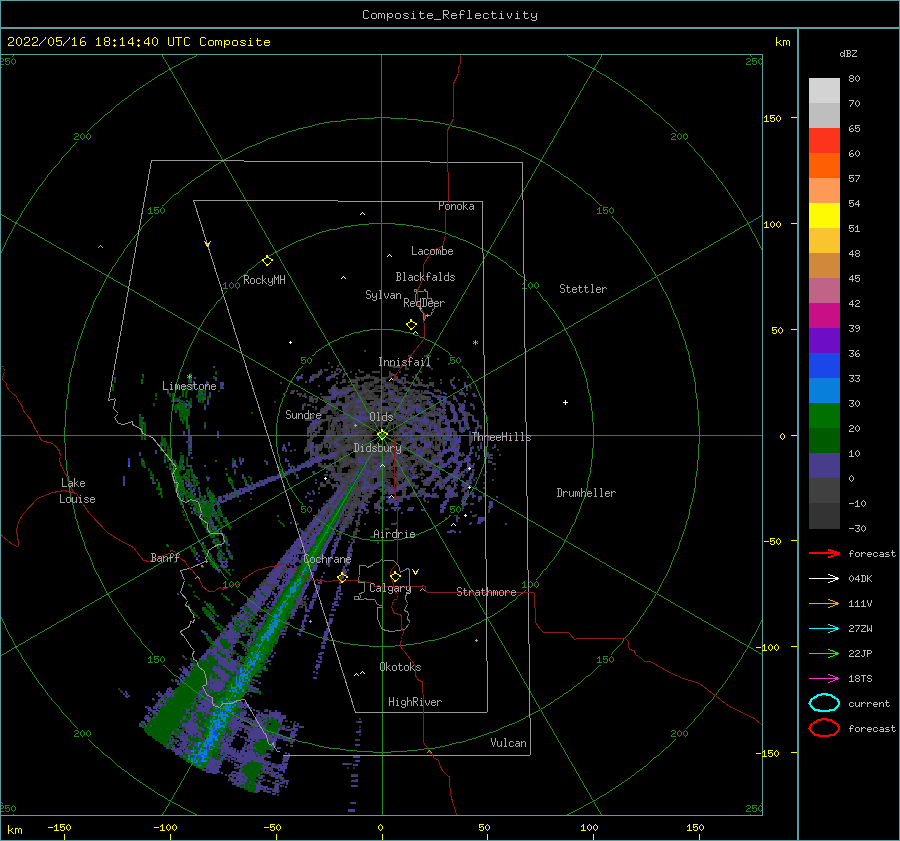The height and width of the screenshot is (841, 900).
Task: Click the Banff label
Action: pyautogui.click(x=165, y=557)
